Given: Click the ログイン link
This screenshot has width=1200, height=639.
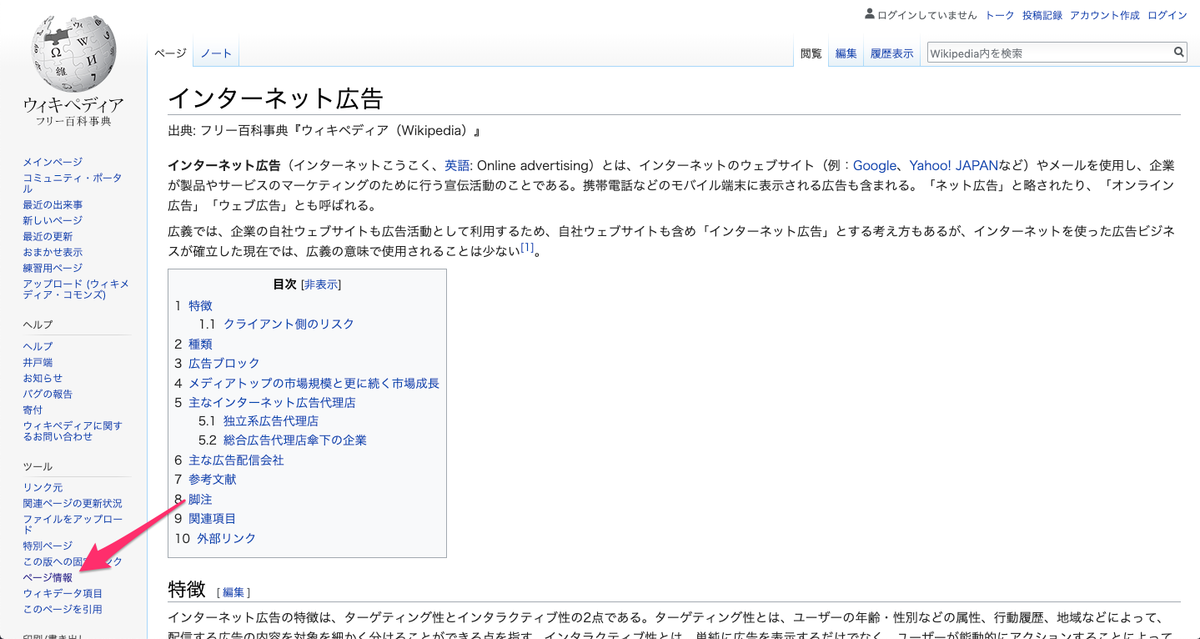Looking at the screenshot, I should (x=1166, y=15).
